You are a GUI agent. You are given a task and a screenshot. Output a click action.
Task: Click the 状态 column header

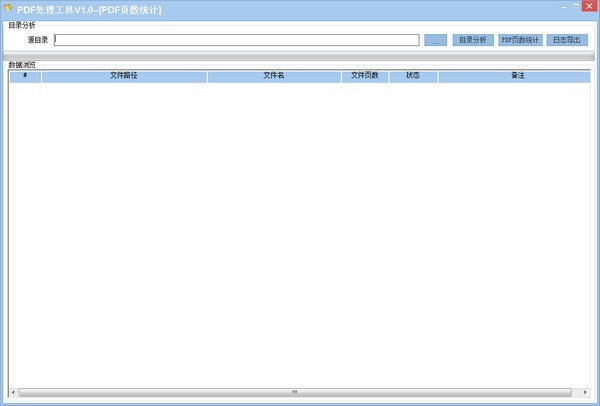413,76
